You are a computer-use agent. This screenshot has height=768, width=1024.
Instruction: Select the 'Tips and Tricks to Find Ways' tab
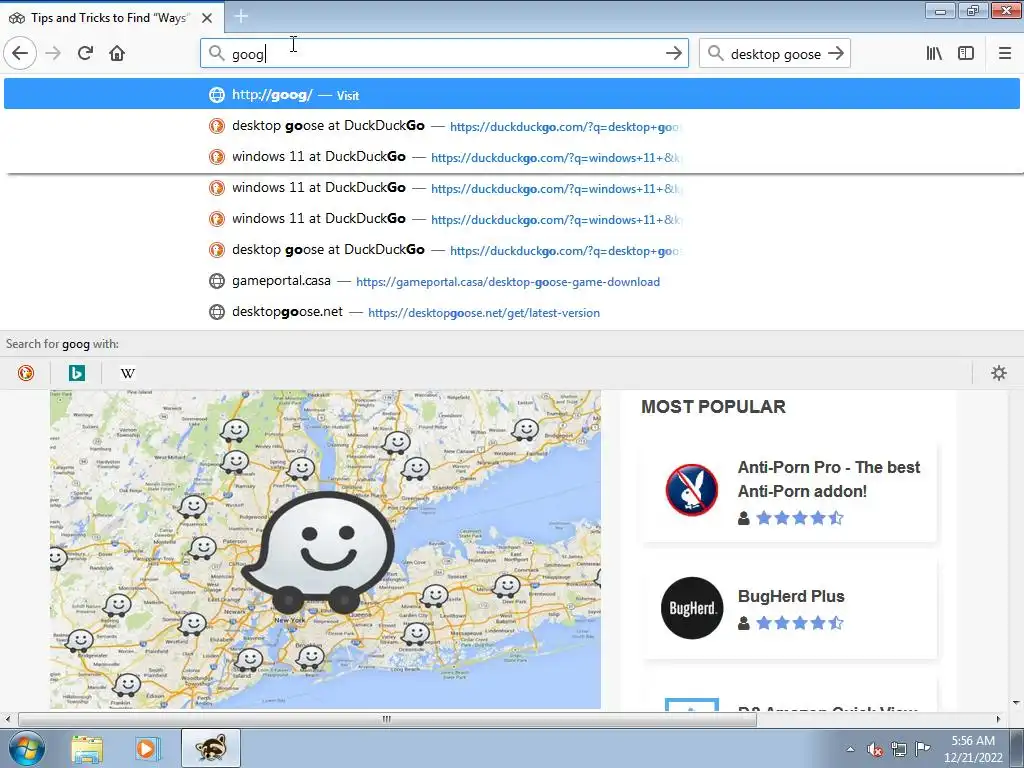112,18
